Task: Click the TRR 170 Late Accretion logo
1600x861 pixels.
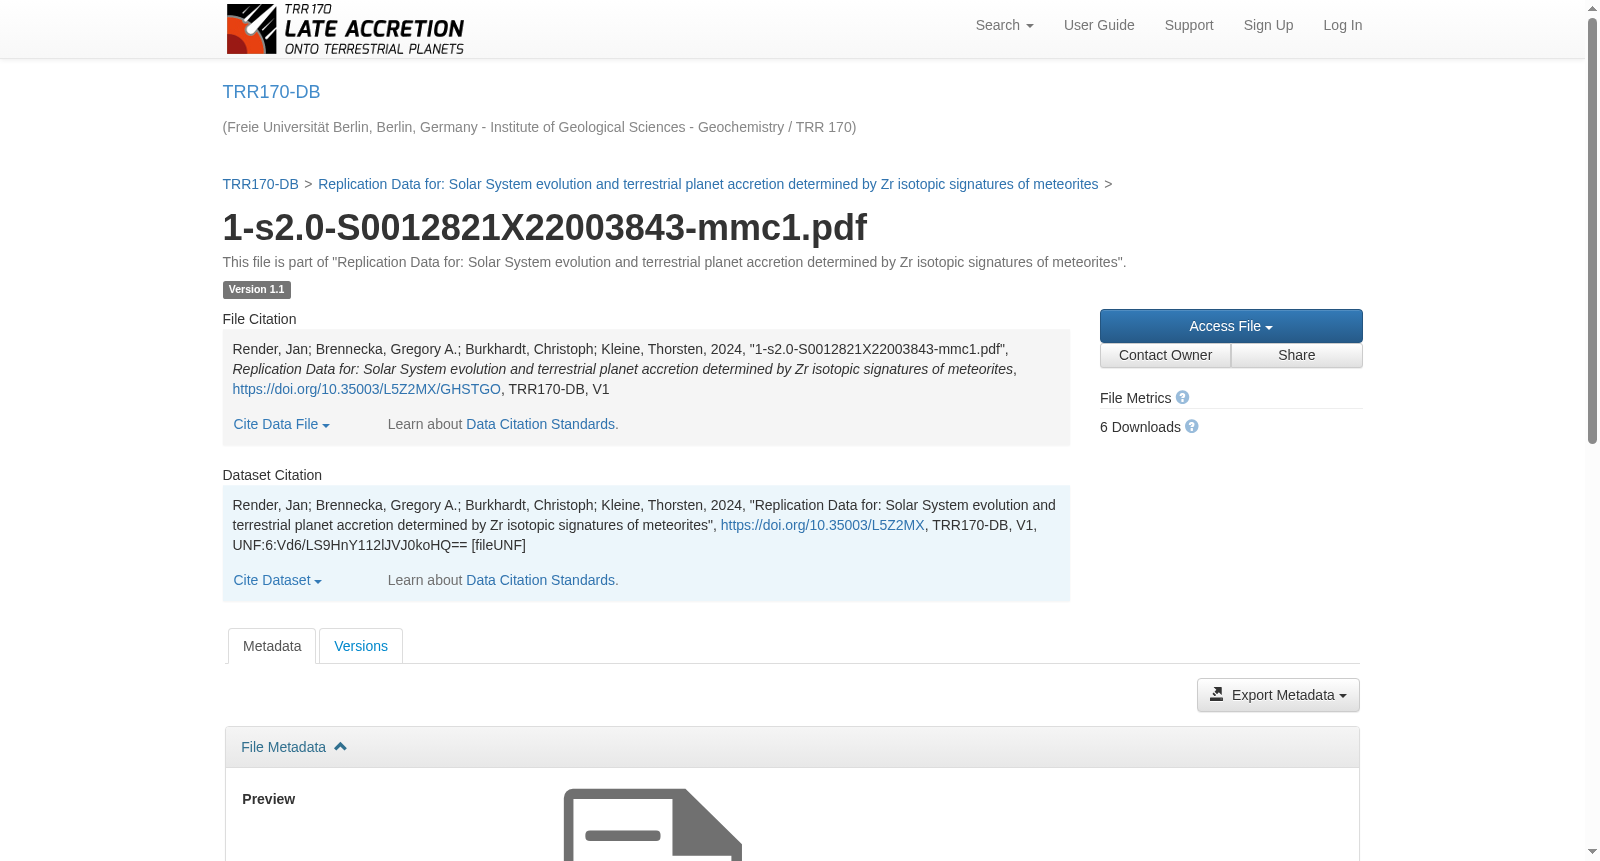Action: (x=345, y=29)
